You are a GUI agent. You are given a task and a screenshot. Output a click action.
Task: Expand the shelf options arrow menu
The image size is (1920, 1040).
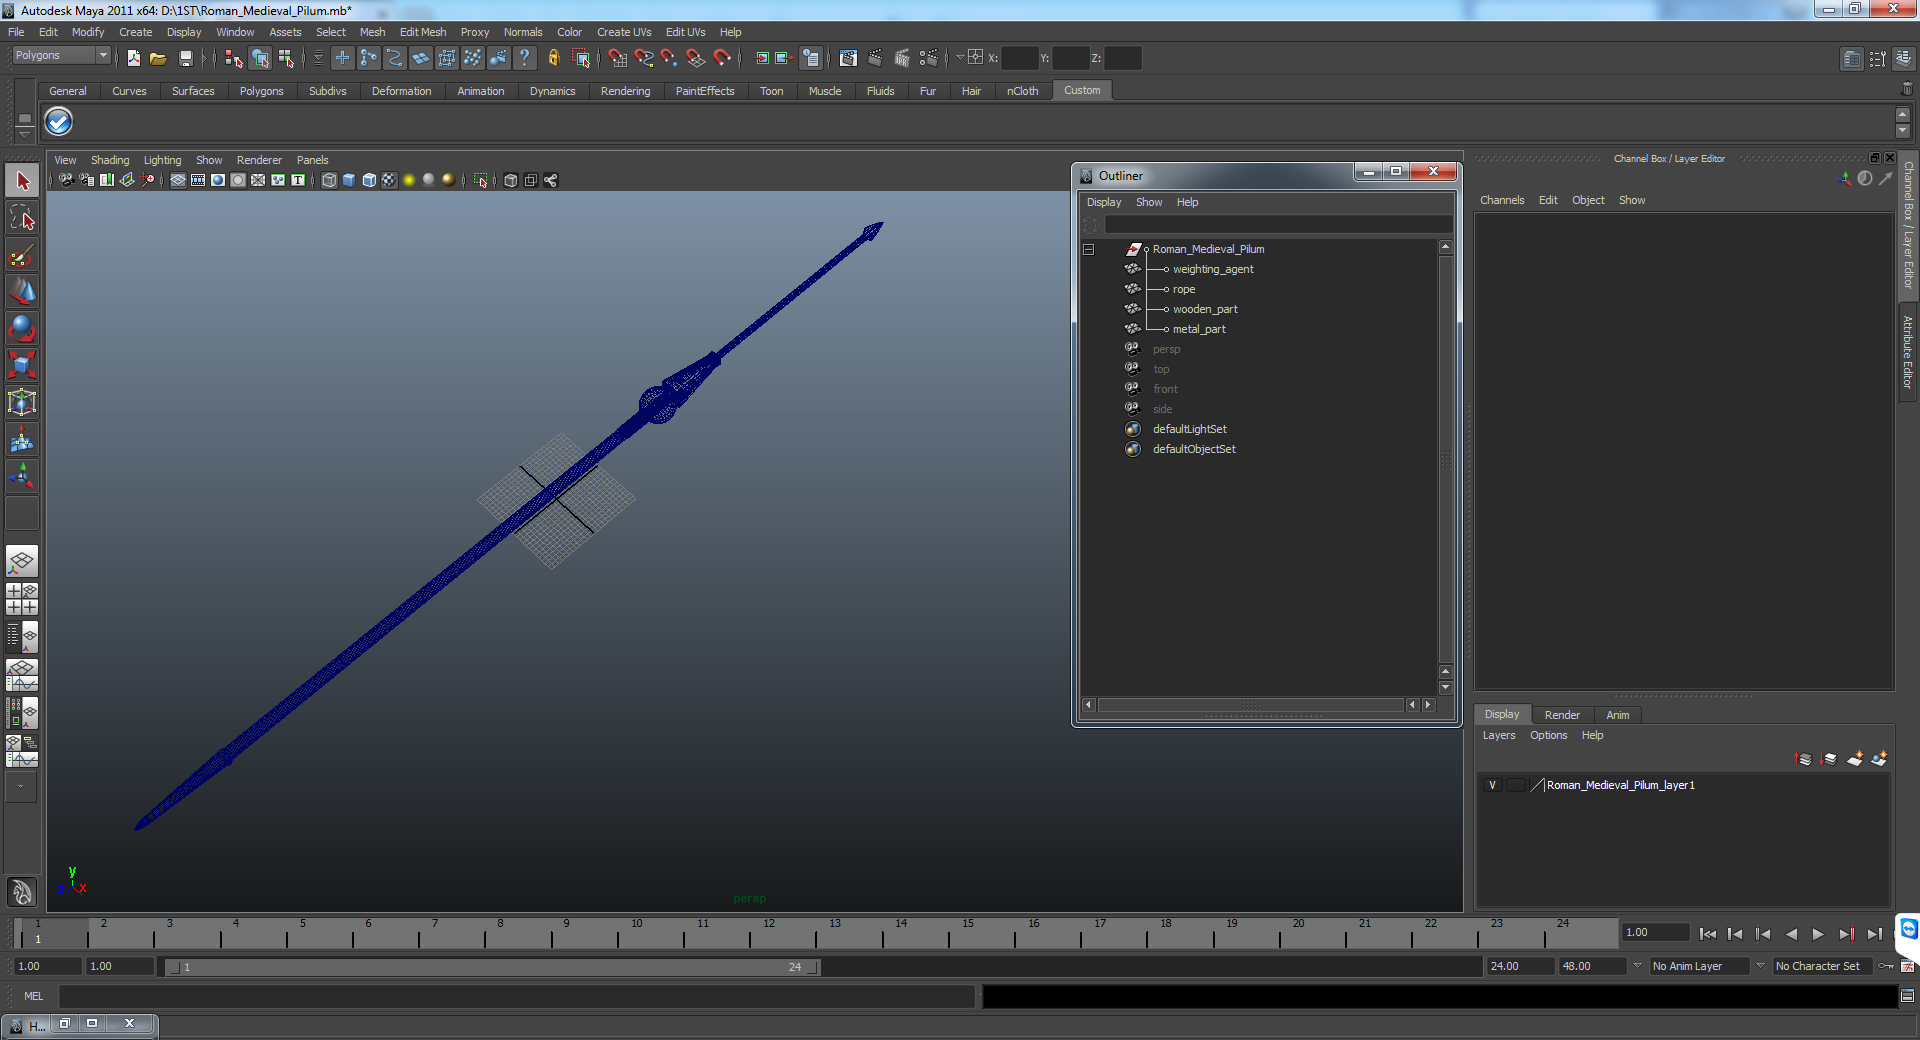(25, 133)
